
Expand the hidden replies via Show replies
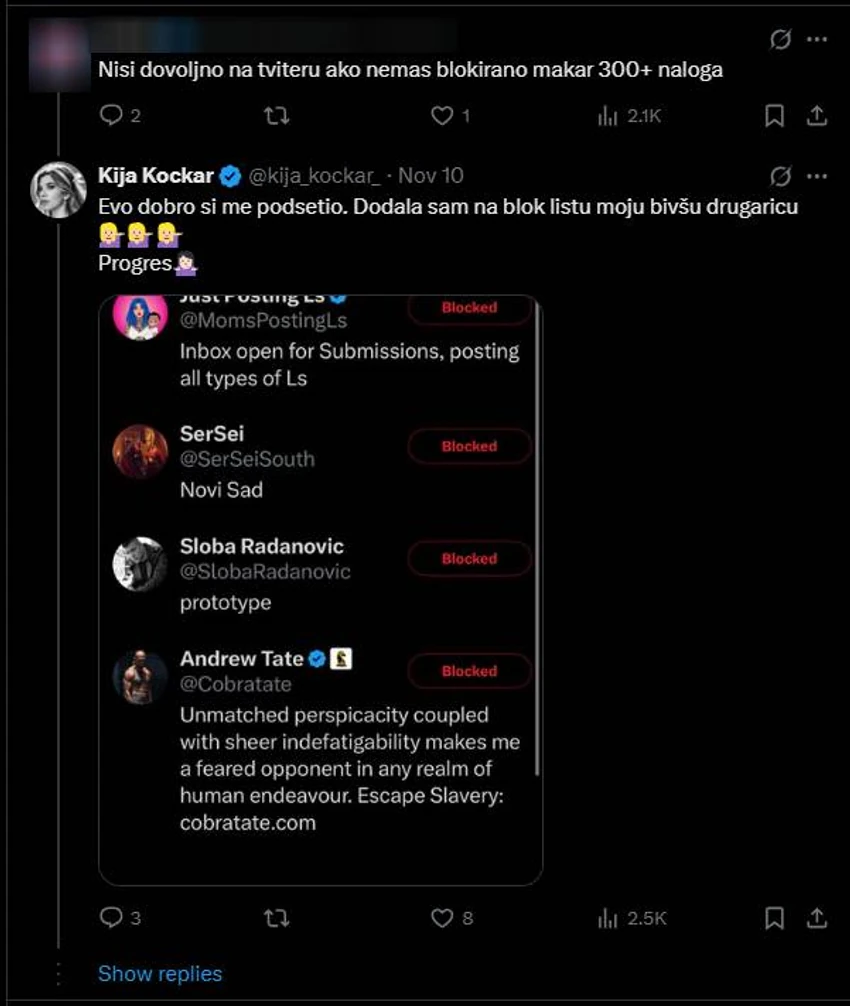click(x=159, y=973)
